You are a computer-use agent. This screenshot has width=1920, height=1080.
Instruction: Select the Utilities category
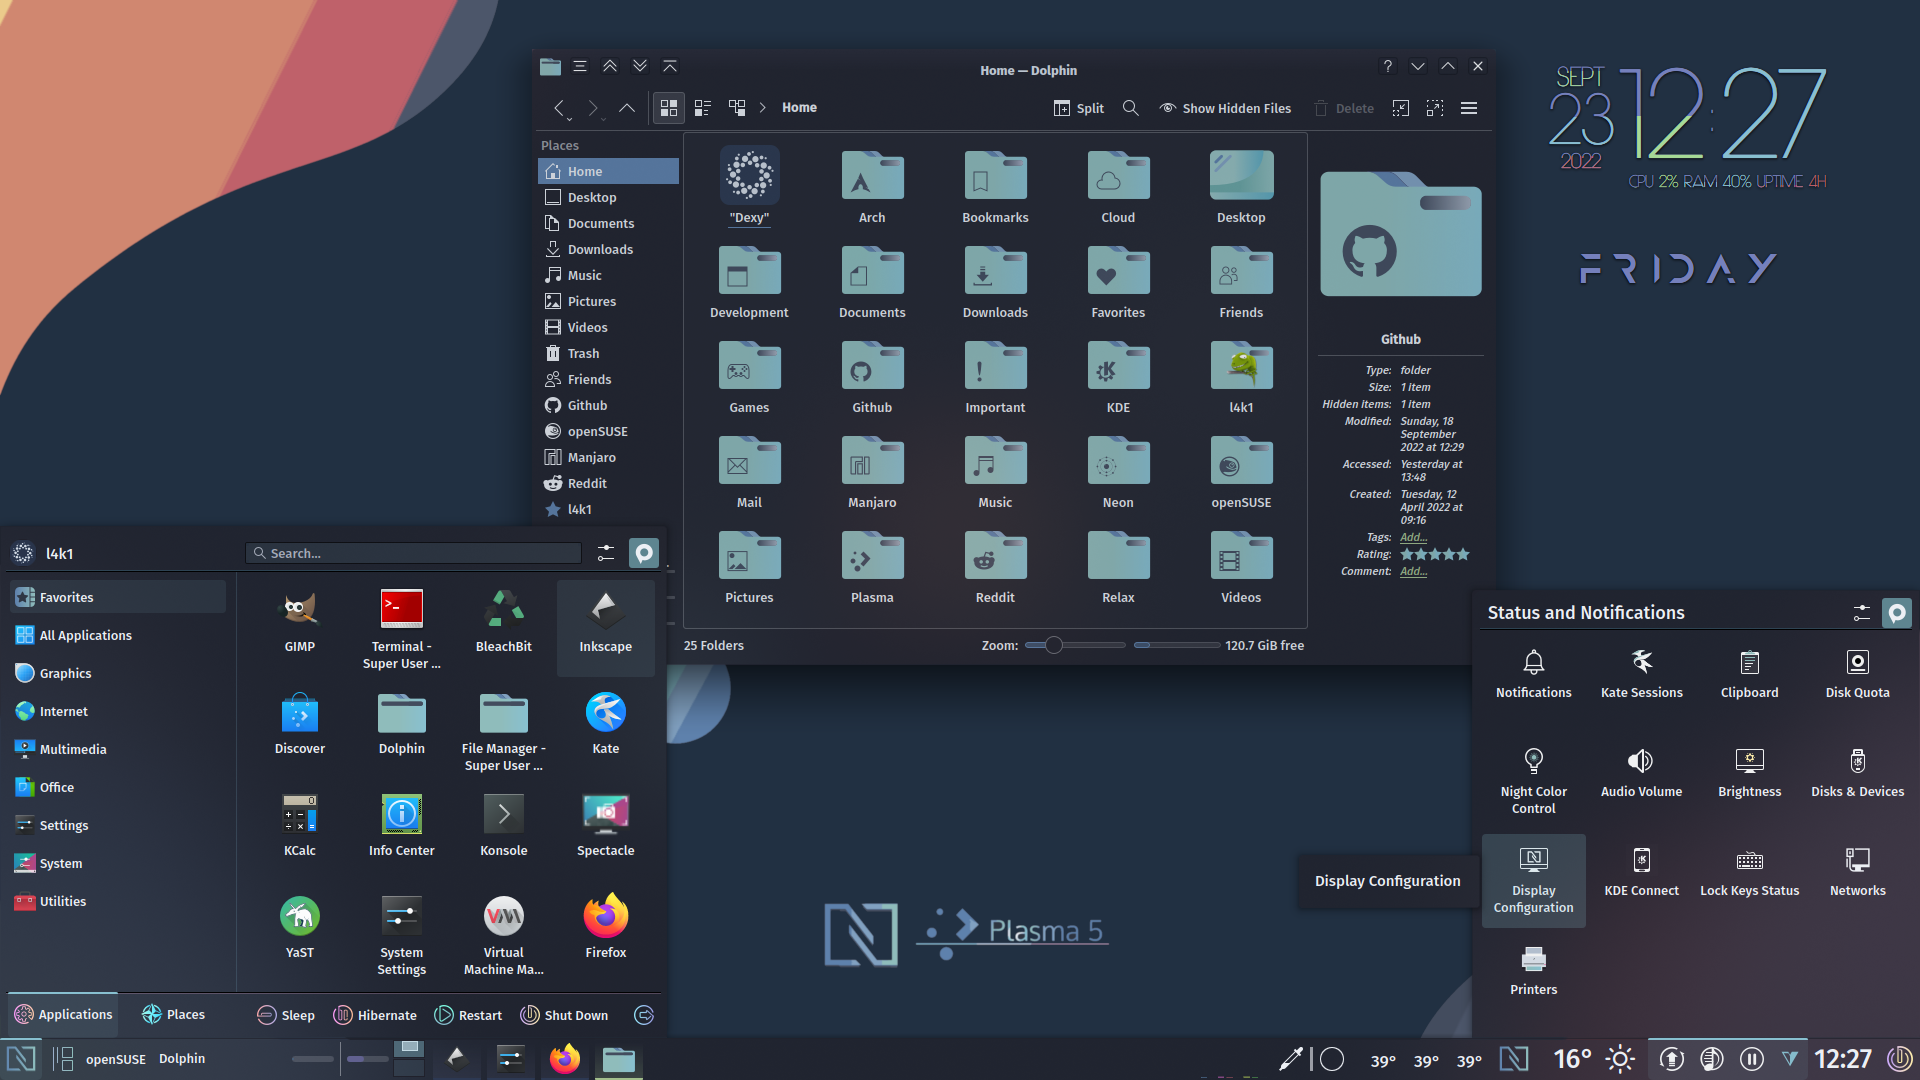118,901
